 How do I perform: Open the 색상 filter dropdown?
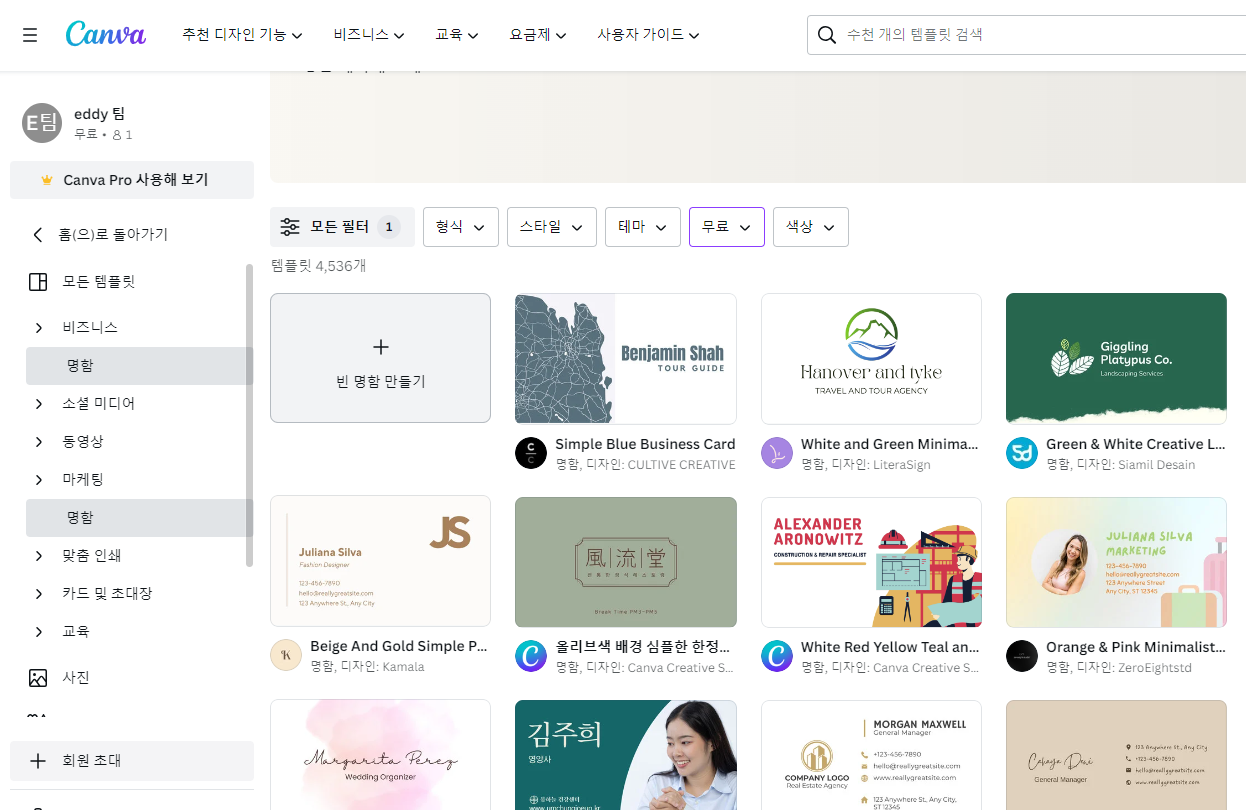click(x=810, y=227)
